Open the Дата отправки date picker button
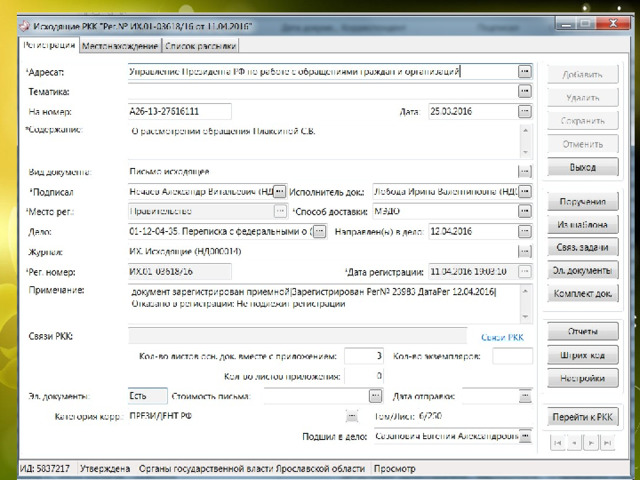The image size is (640, 480). click(x=524, y=396)
